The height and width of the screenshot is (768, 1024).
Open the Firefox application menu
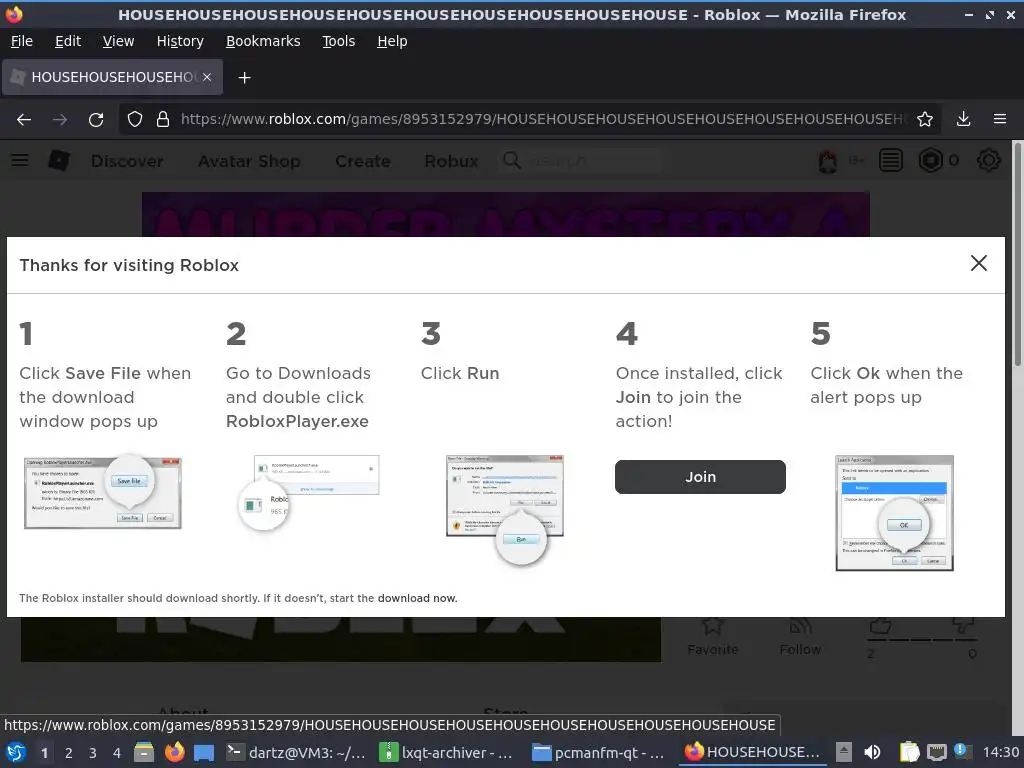1000,119
